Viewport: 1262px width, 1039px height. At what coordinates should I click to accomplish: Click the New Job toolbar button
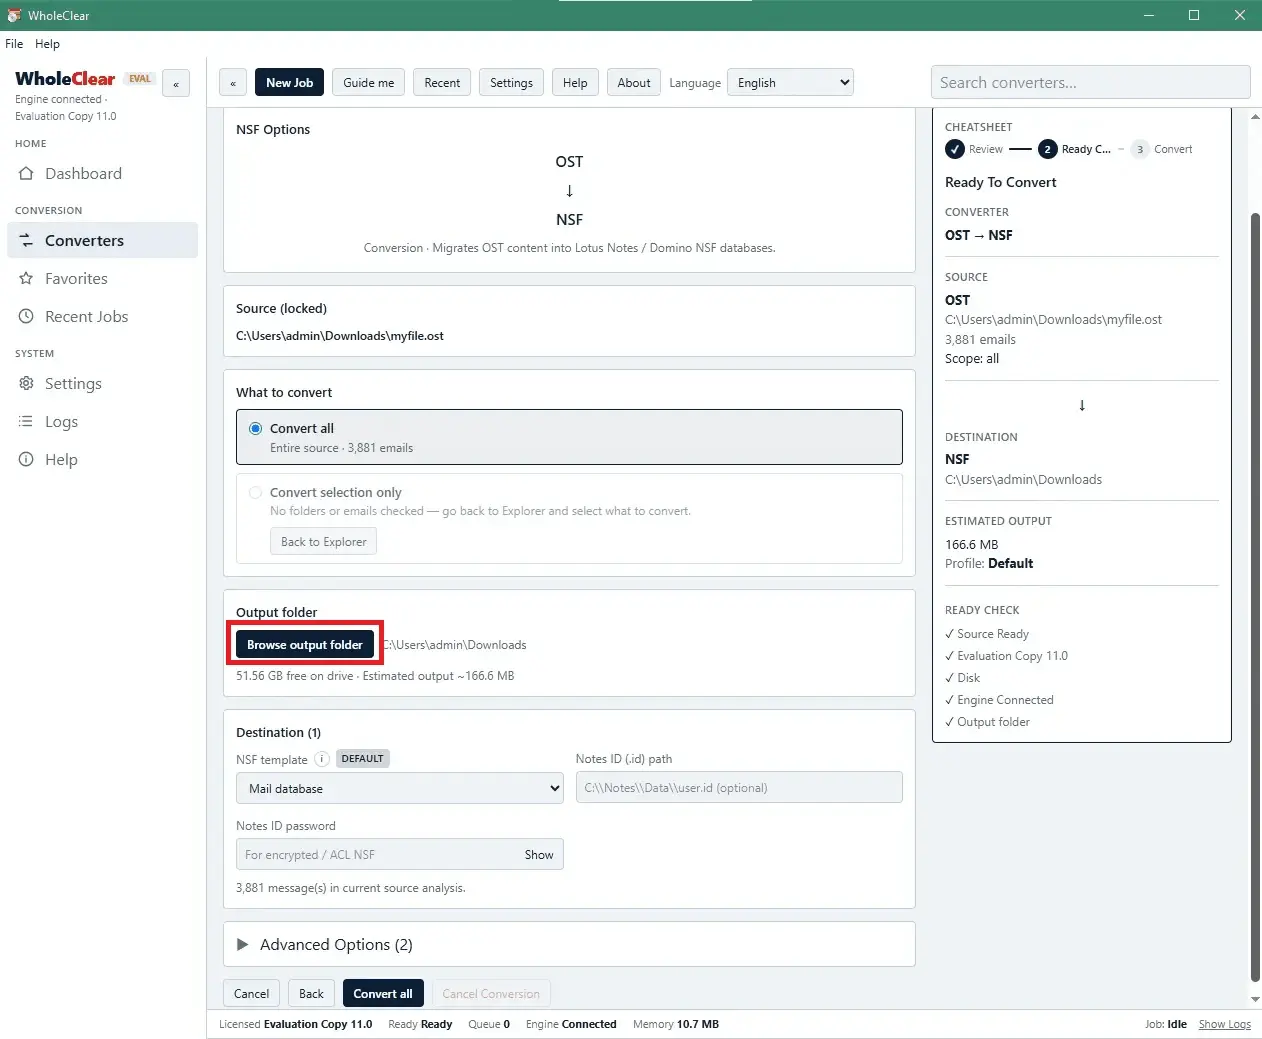[289, 83]
